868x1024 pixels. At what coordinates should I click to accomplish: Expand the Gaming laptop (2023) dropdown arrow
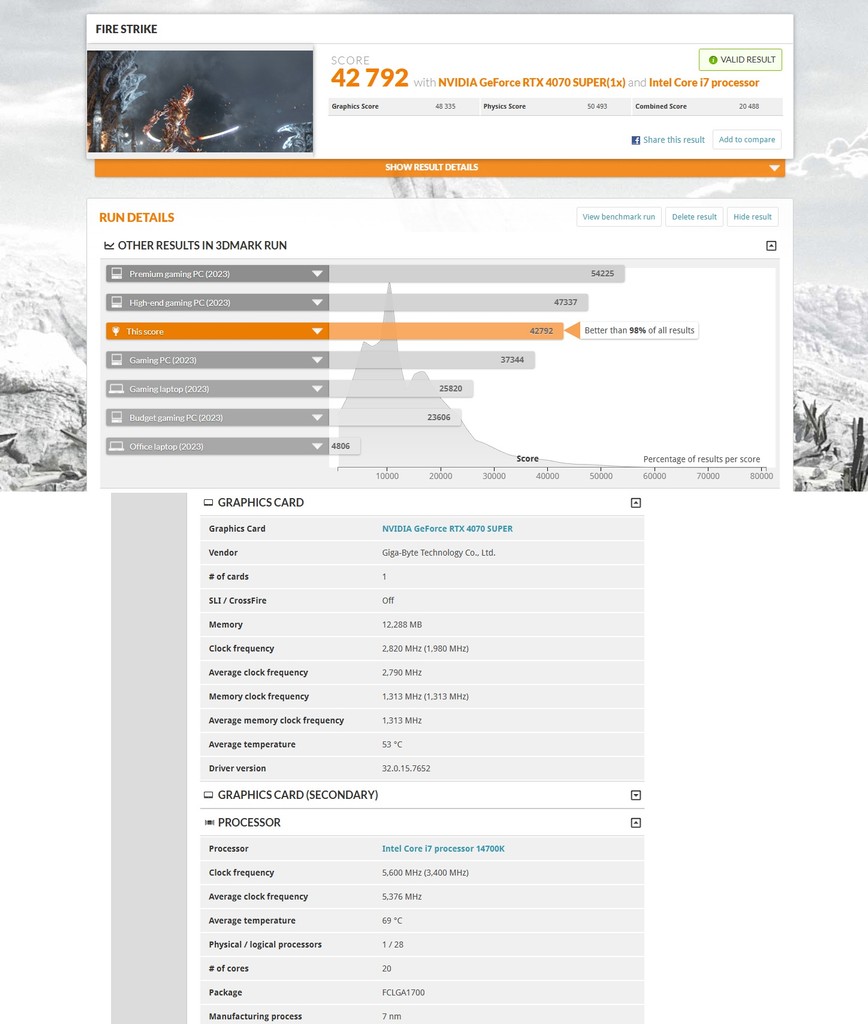point(317,389)
